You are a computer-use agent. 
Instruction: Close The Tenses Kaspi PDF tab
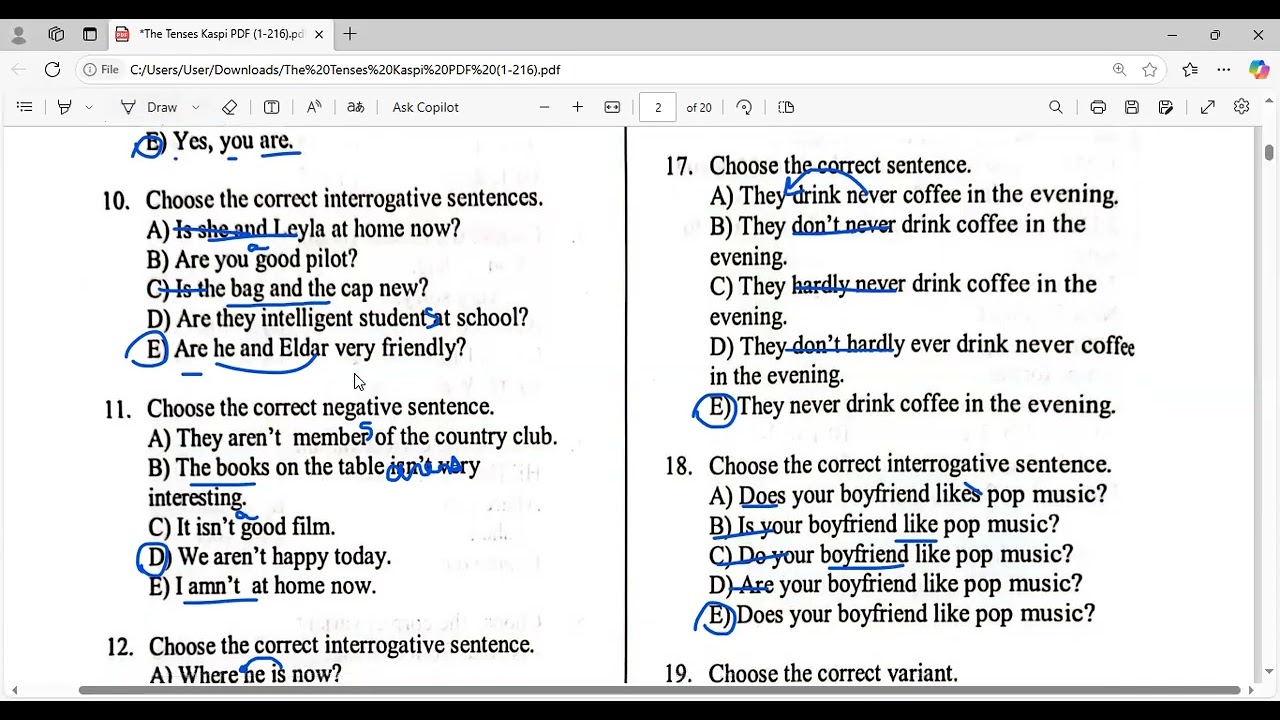pyautogui.click(x=319, y=34)
